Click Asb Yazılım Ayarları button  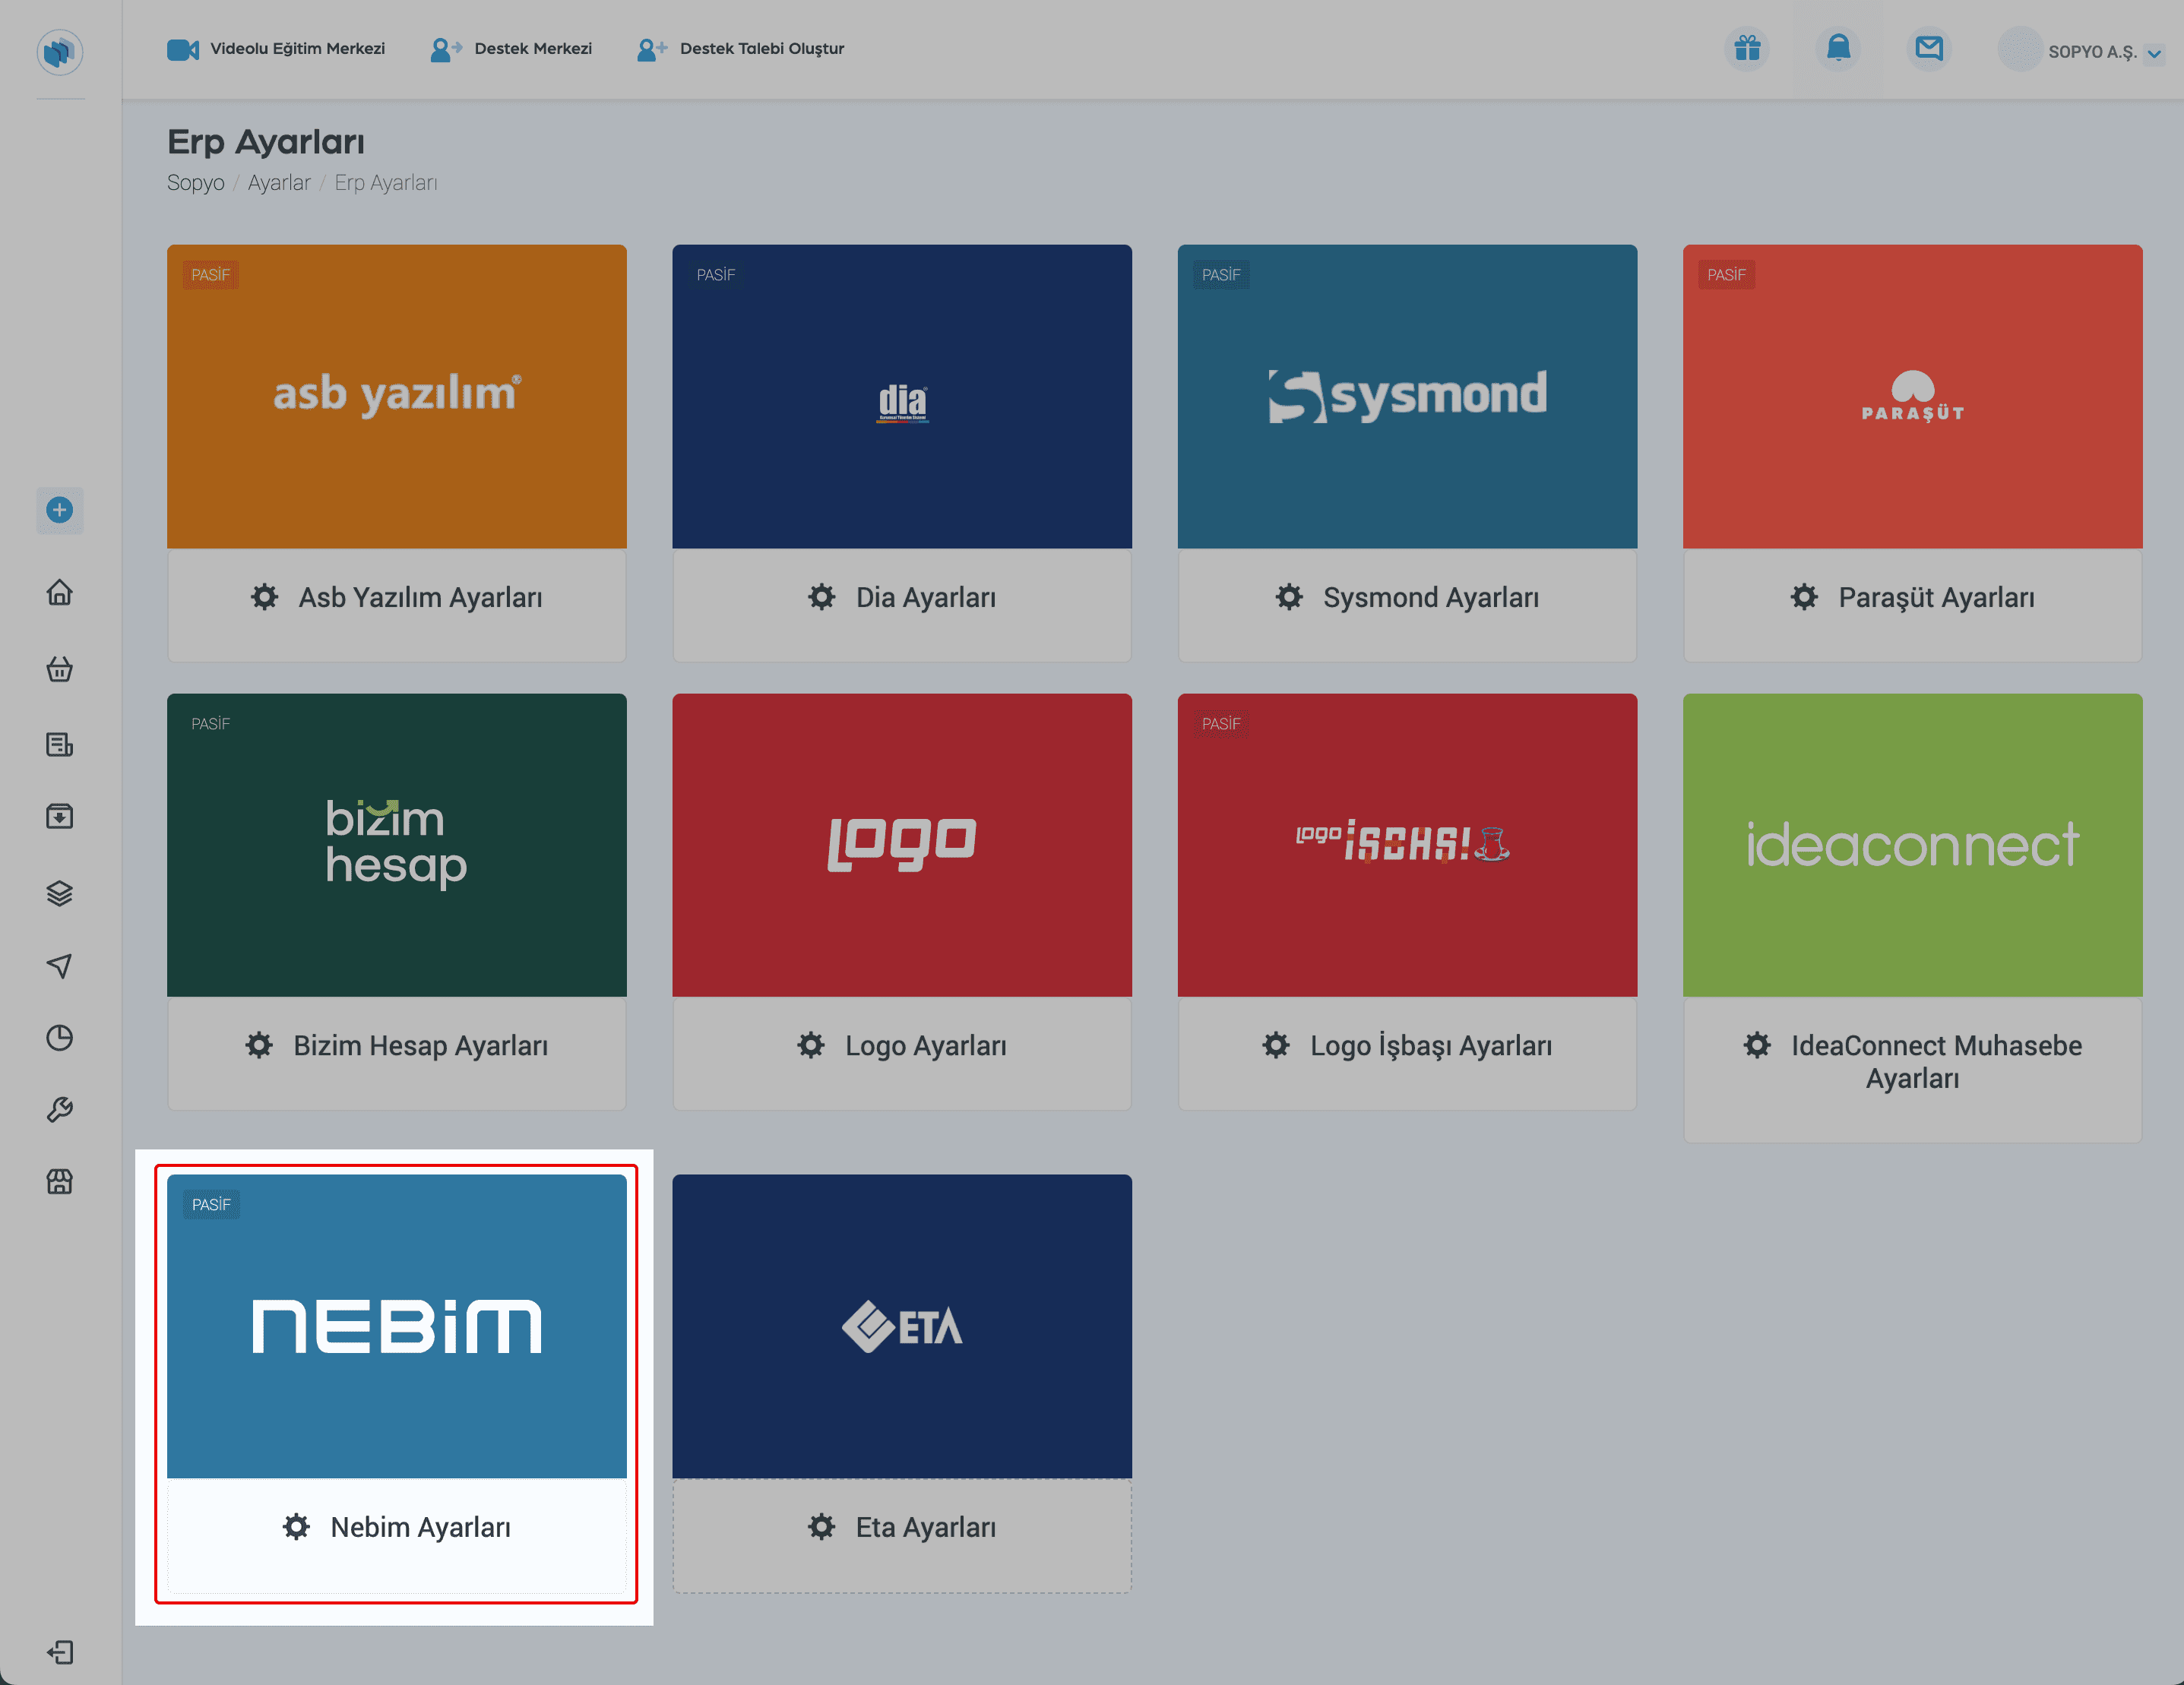tap(397, 598)
